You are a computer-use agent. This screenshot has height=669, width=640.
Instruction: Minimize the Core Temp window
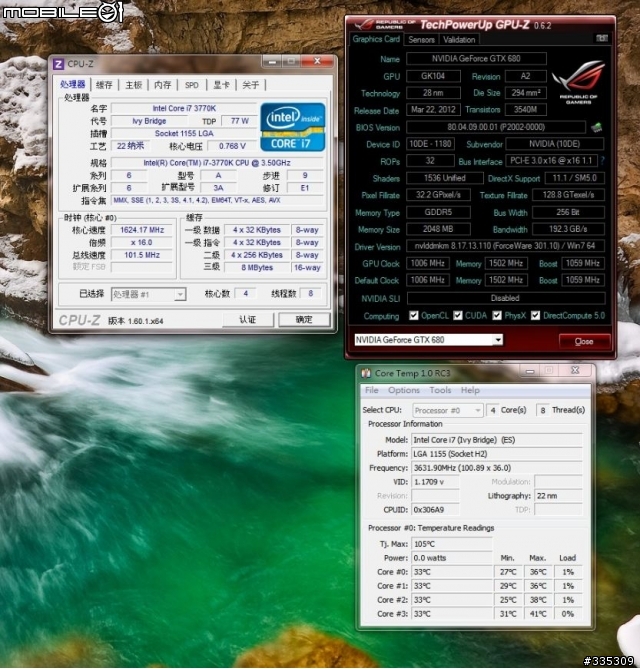click(x=530, y=372)
